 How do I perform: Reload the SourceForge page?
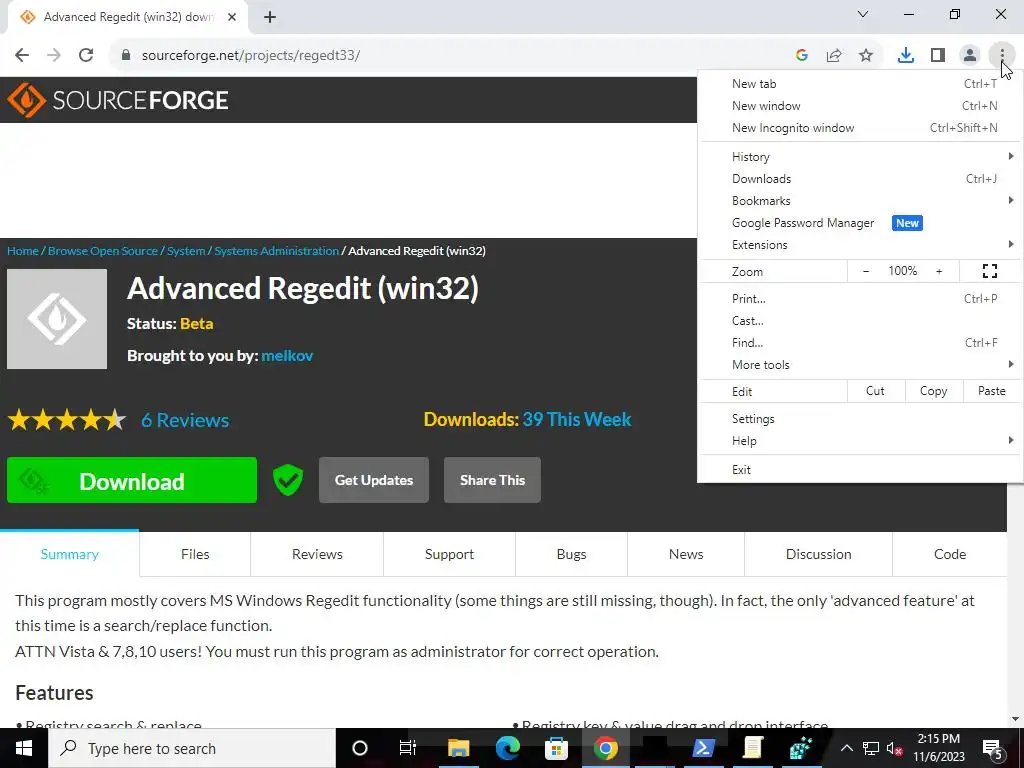(86, 55)
